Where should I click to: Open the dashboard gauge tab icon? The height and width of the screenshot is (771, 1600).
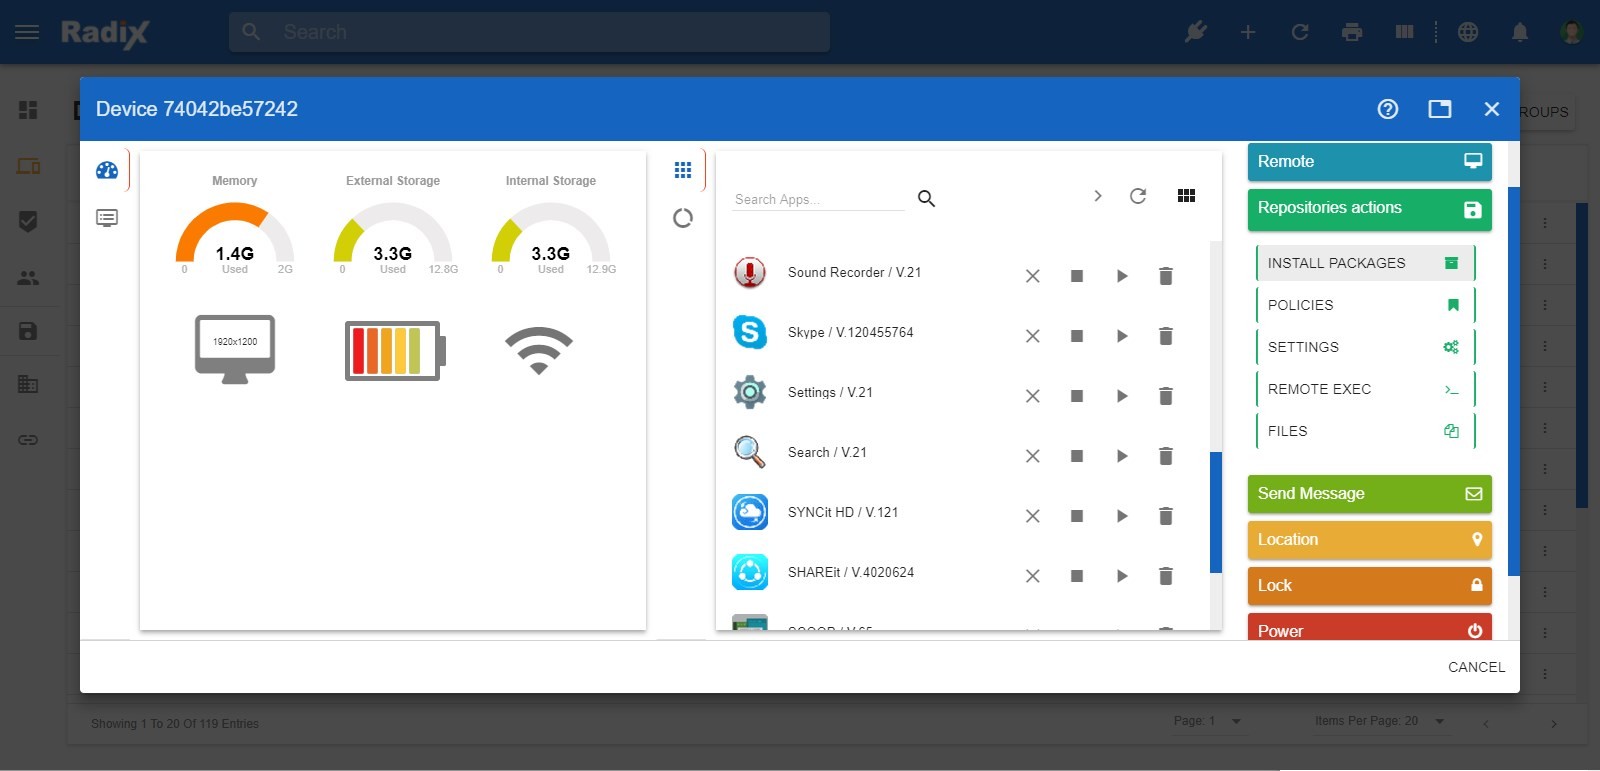click(x=107, y=170)
